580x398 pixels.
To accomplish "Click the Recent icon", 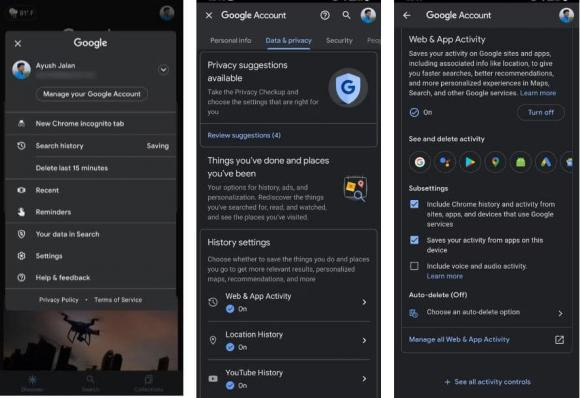I will coord(21,190).
